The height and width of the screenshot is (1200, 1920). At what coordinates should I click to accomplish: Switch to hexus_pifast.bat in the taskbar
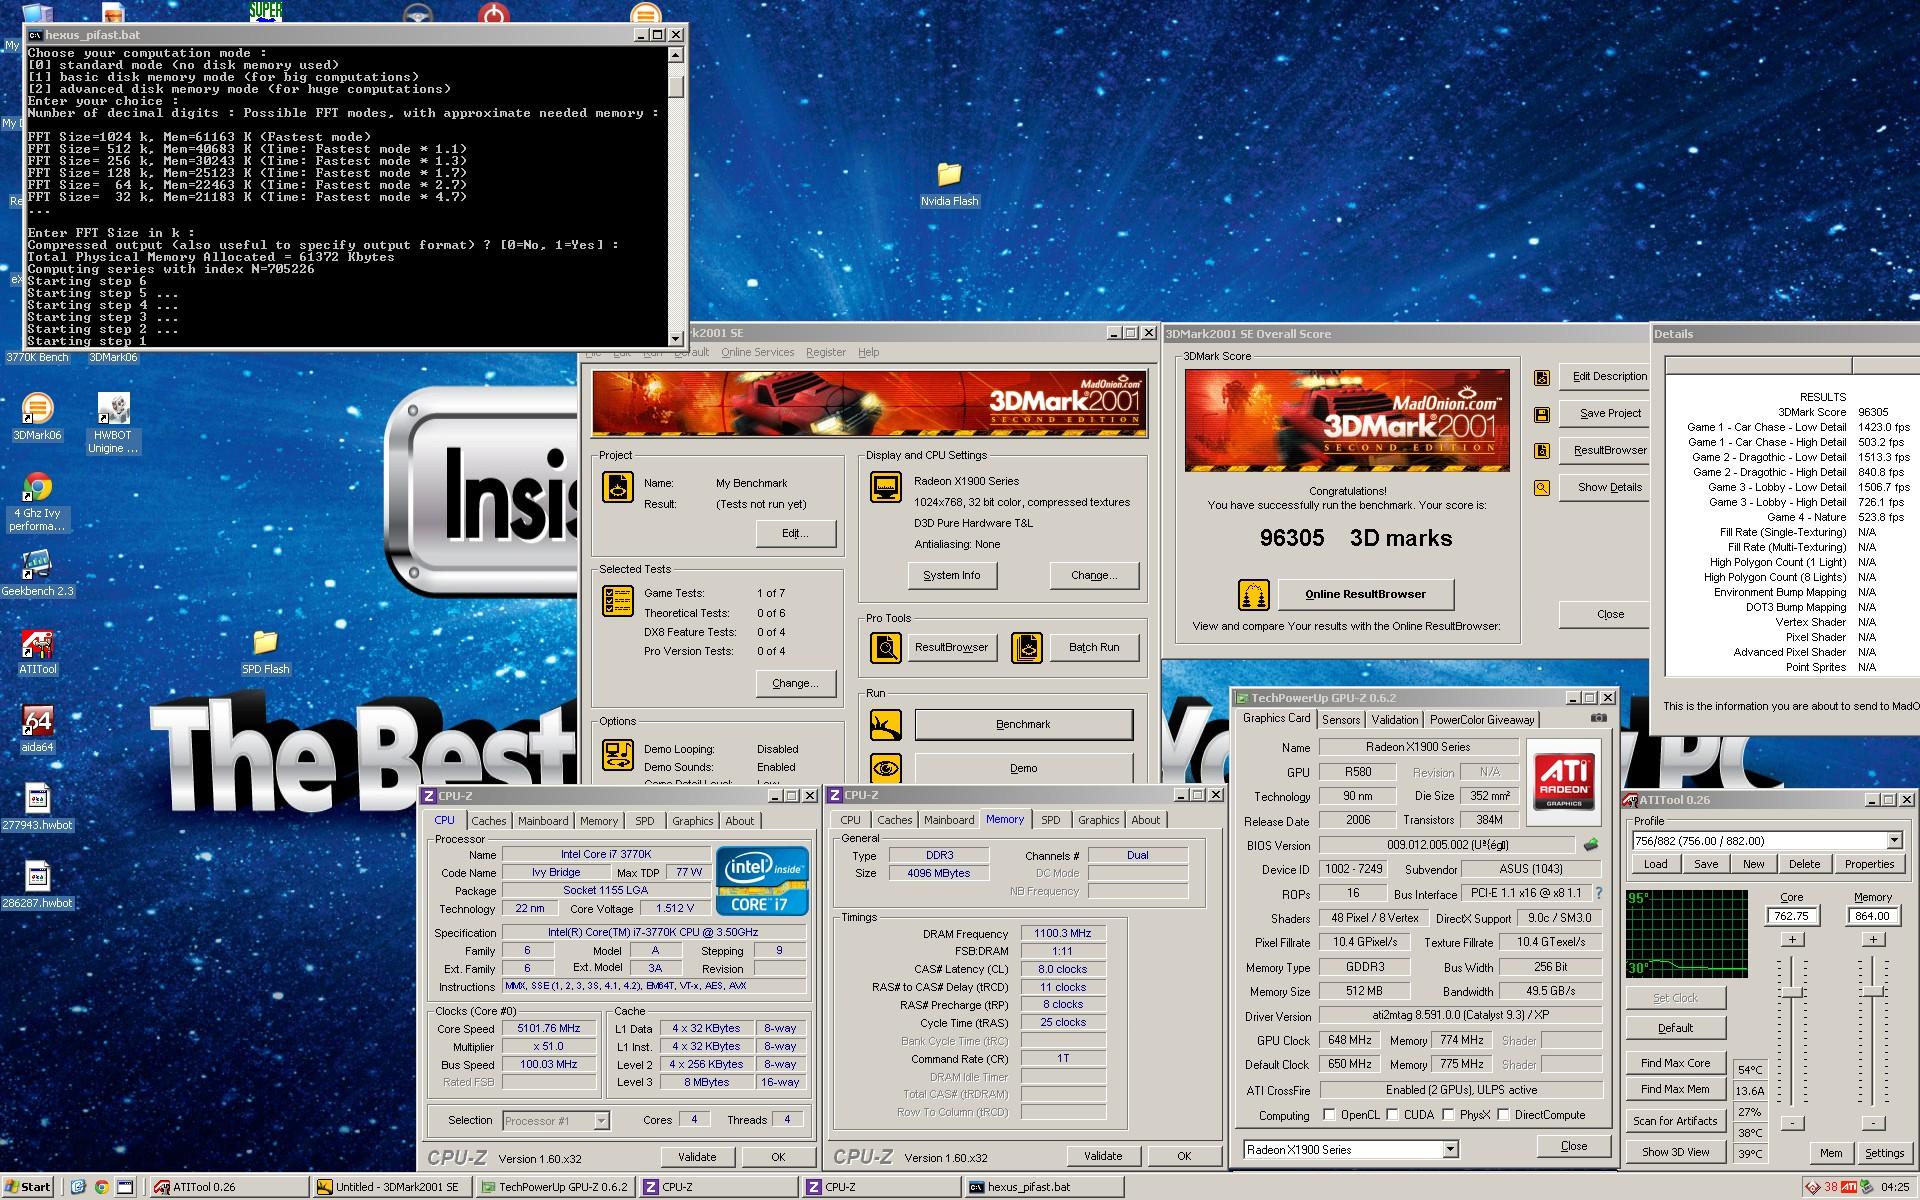click(x=1044, y=1187)
